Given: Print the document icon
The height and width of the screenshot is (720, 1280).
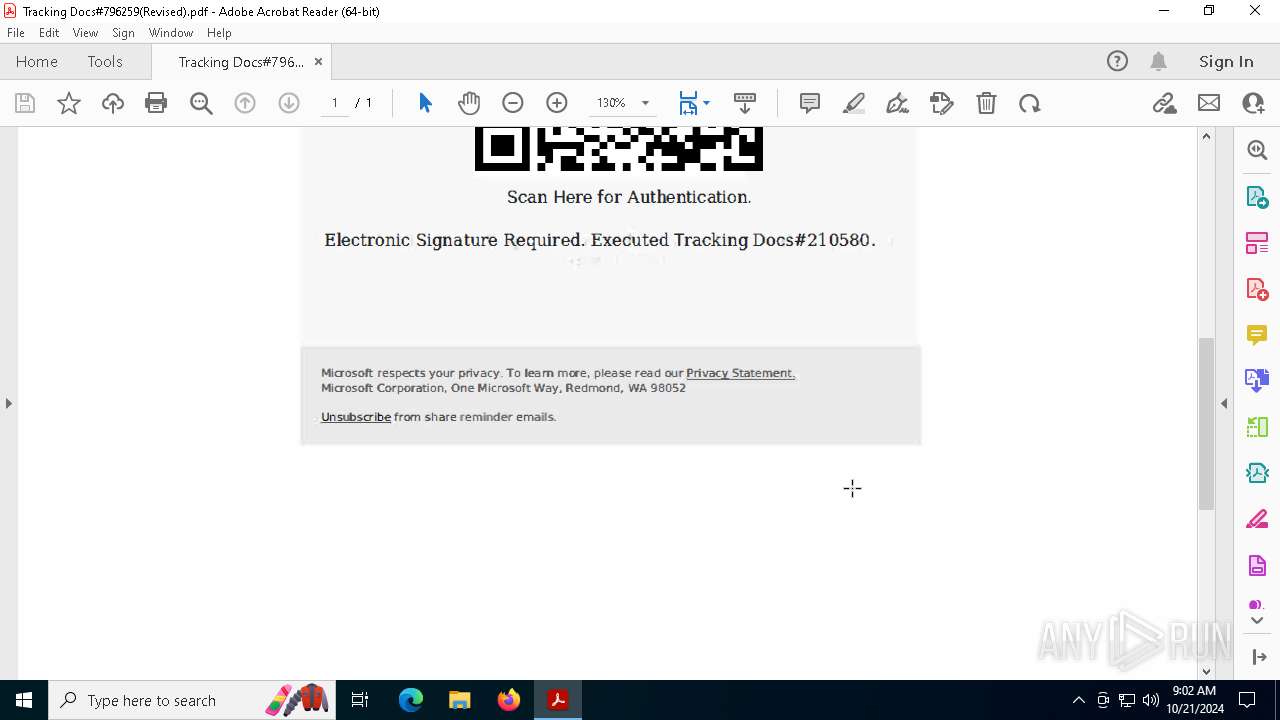Looking at the screenshot, I should [x=156, y=103].
